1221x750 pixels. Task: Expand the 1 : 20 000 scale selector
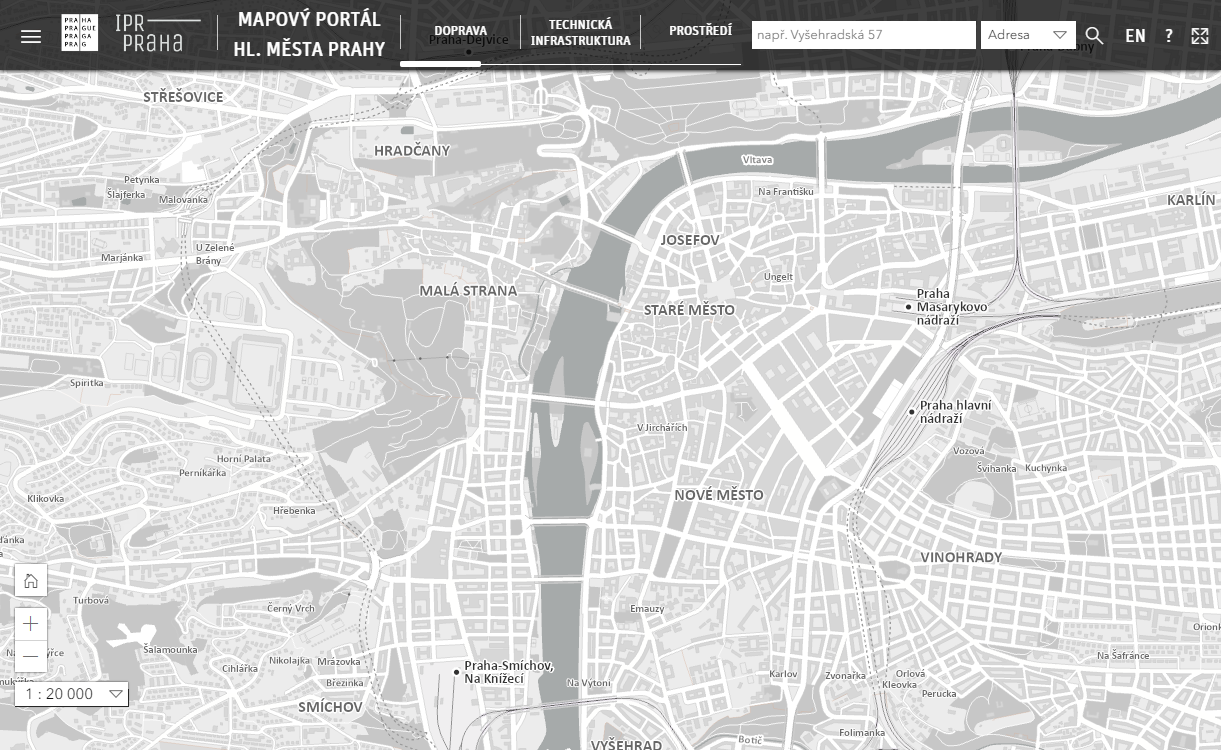72,694
